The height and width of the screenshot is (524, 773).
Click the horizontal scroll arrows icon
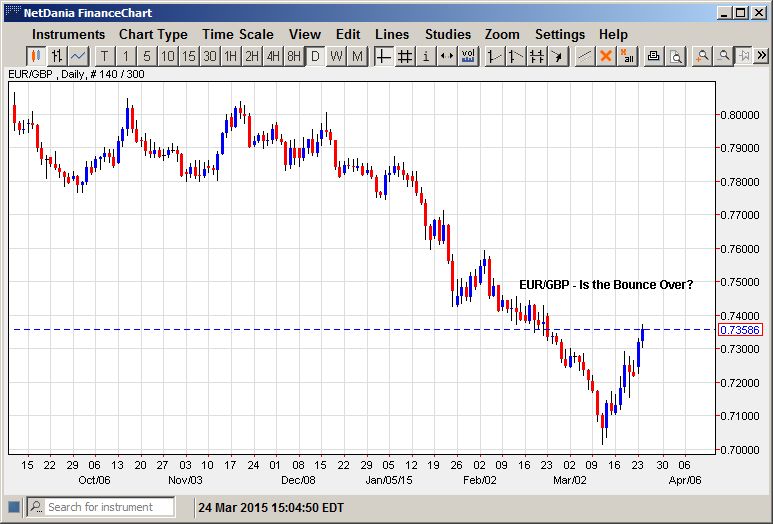[x=447, y=56]
